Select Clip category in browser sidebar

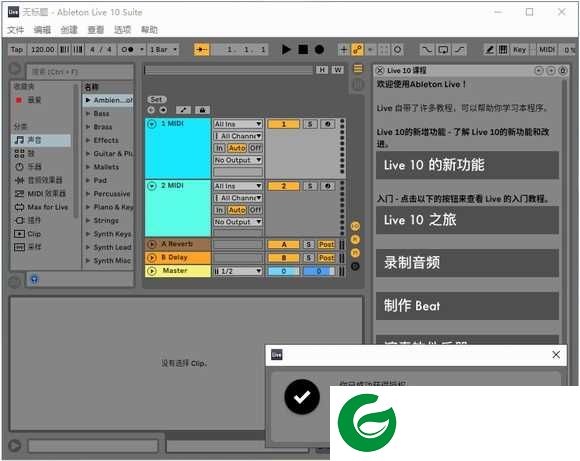click(28, 233)
